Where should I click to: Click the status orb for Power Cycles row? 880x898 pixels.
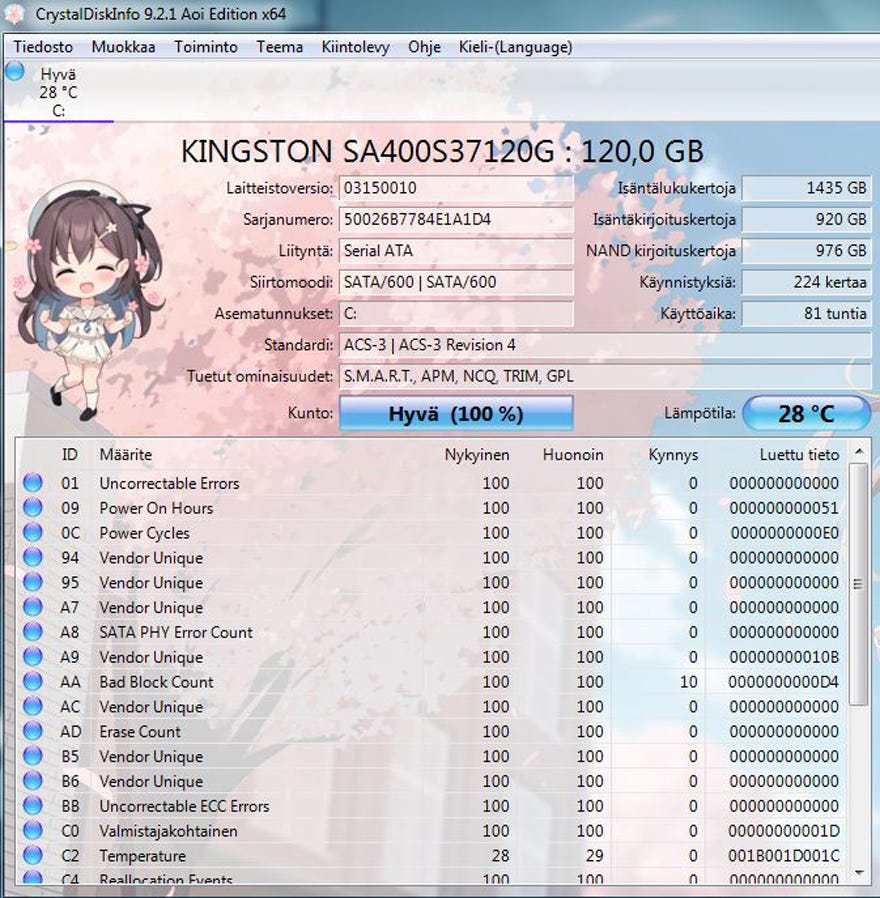33,532
